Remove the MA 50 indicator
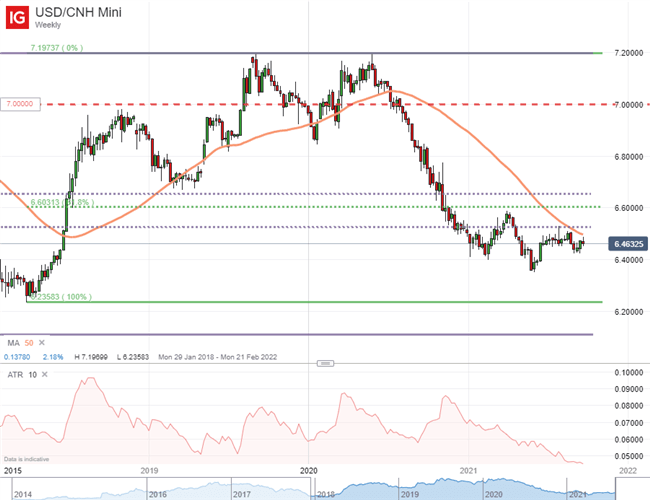650x500 pixels. pyautogui.click(x=42, y=343)
